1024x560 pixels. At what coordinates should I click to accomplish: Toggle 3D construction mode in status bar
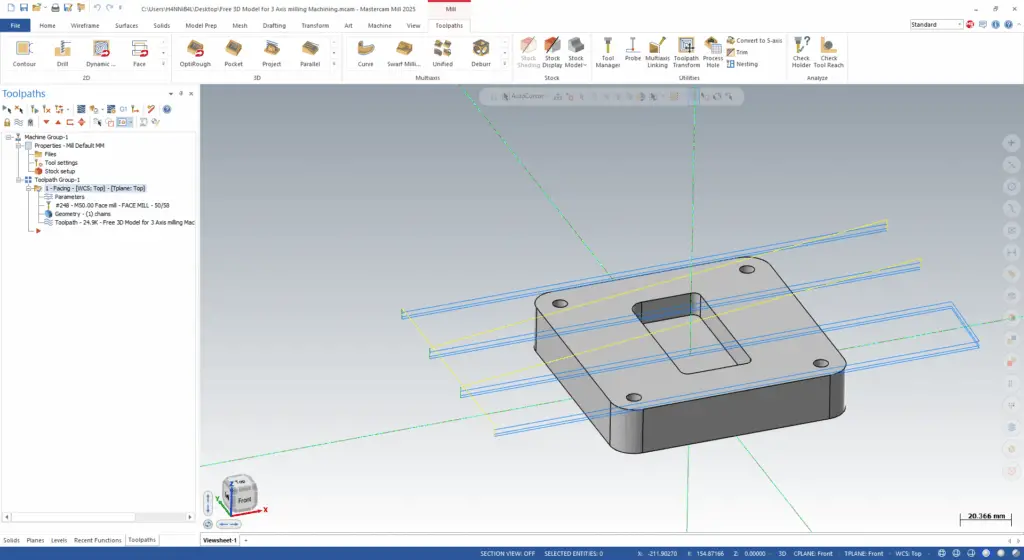click(782, 553)
